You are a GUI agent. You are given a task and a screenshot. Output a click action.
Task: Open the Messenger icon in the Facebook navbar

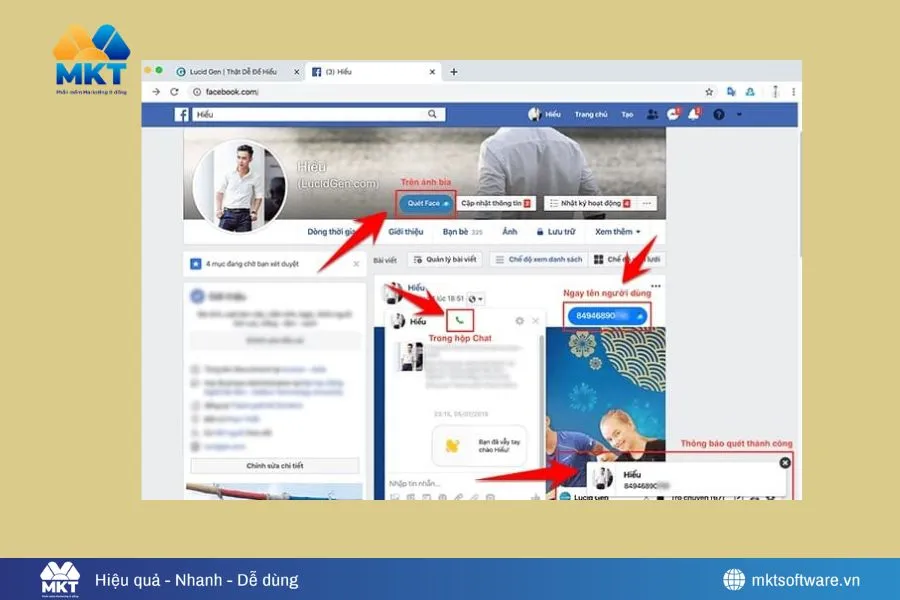pyautogui.click(x=673, y=114)
